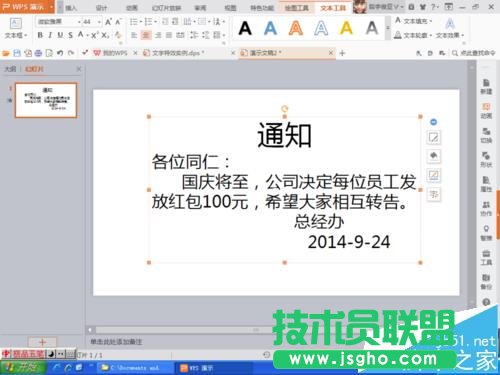The height and width of the screenshot is (375, 500).
Task: Switch to the 插入 ribbon tab
Action: coord(71,8)
